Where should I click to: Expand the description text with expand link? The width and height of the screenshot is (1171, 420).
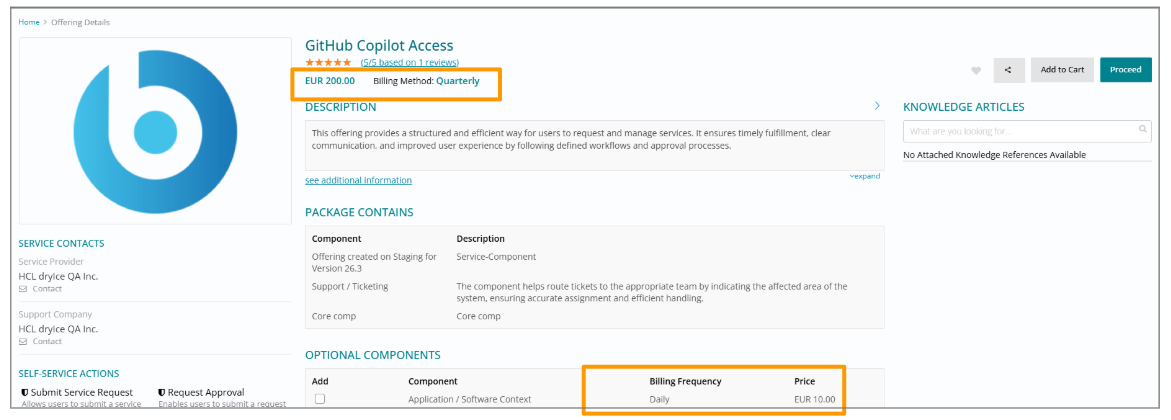pyautogui.click(x=865, y=176)
